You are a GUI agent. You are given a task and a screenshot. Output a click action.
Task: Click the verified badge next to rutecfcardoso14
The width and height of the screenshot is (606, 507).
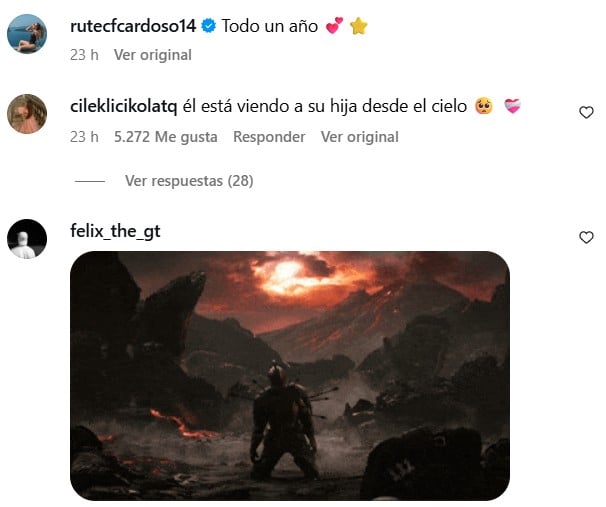[x=209, y=26]
